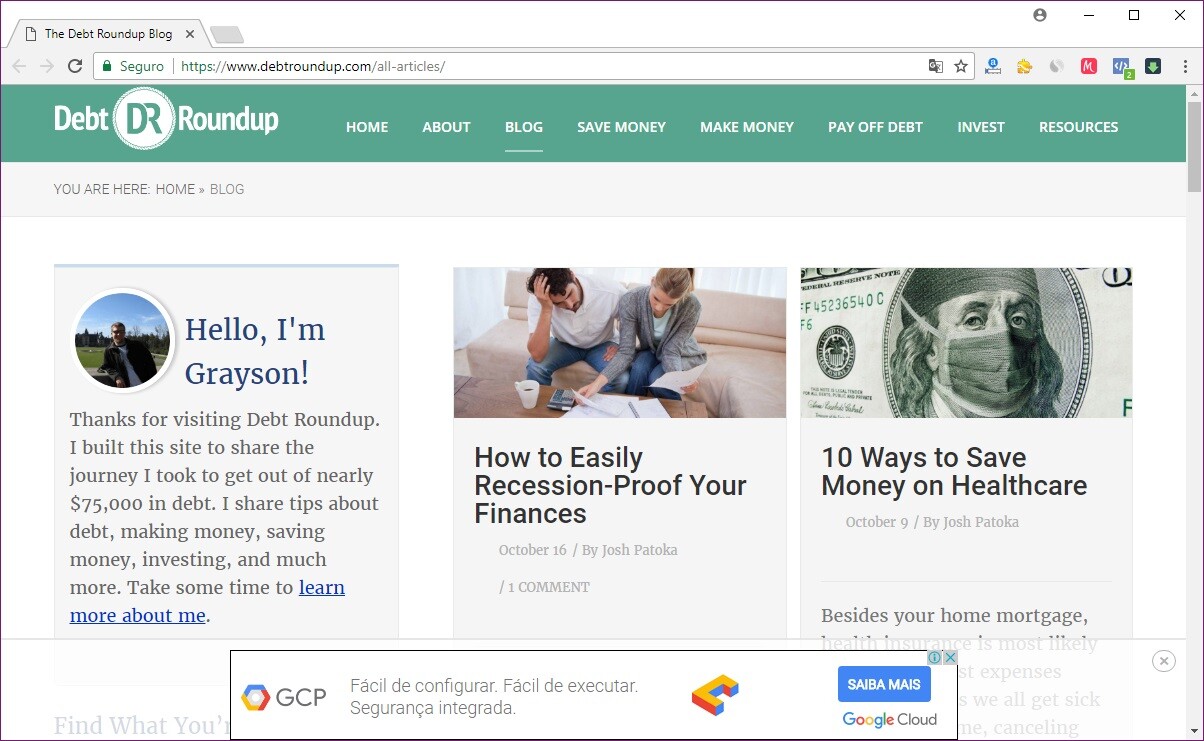Open 'How to Easily Recession-Proof Your Finances' article

[x=610, y=485]
